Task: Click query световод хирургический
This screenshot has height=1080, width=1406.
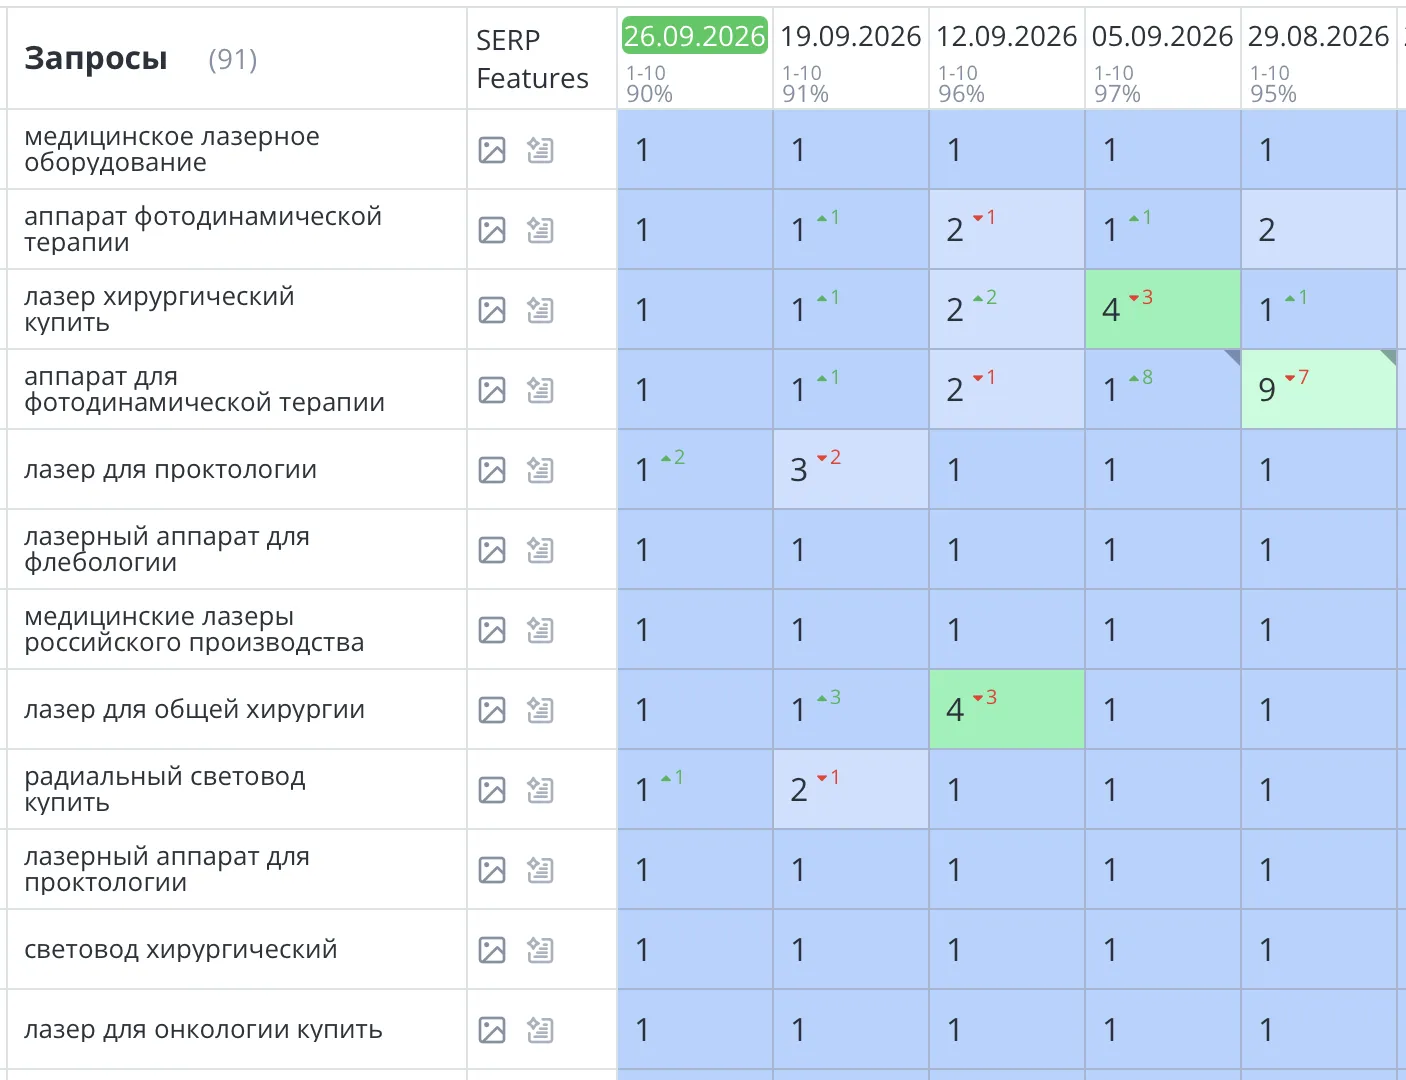Action: (x=181, y=949)
